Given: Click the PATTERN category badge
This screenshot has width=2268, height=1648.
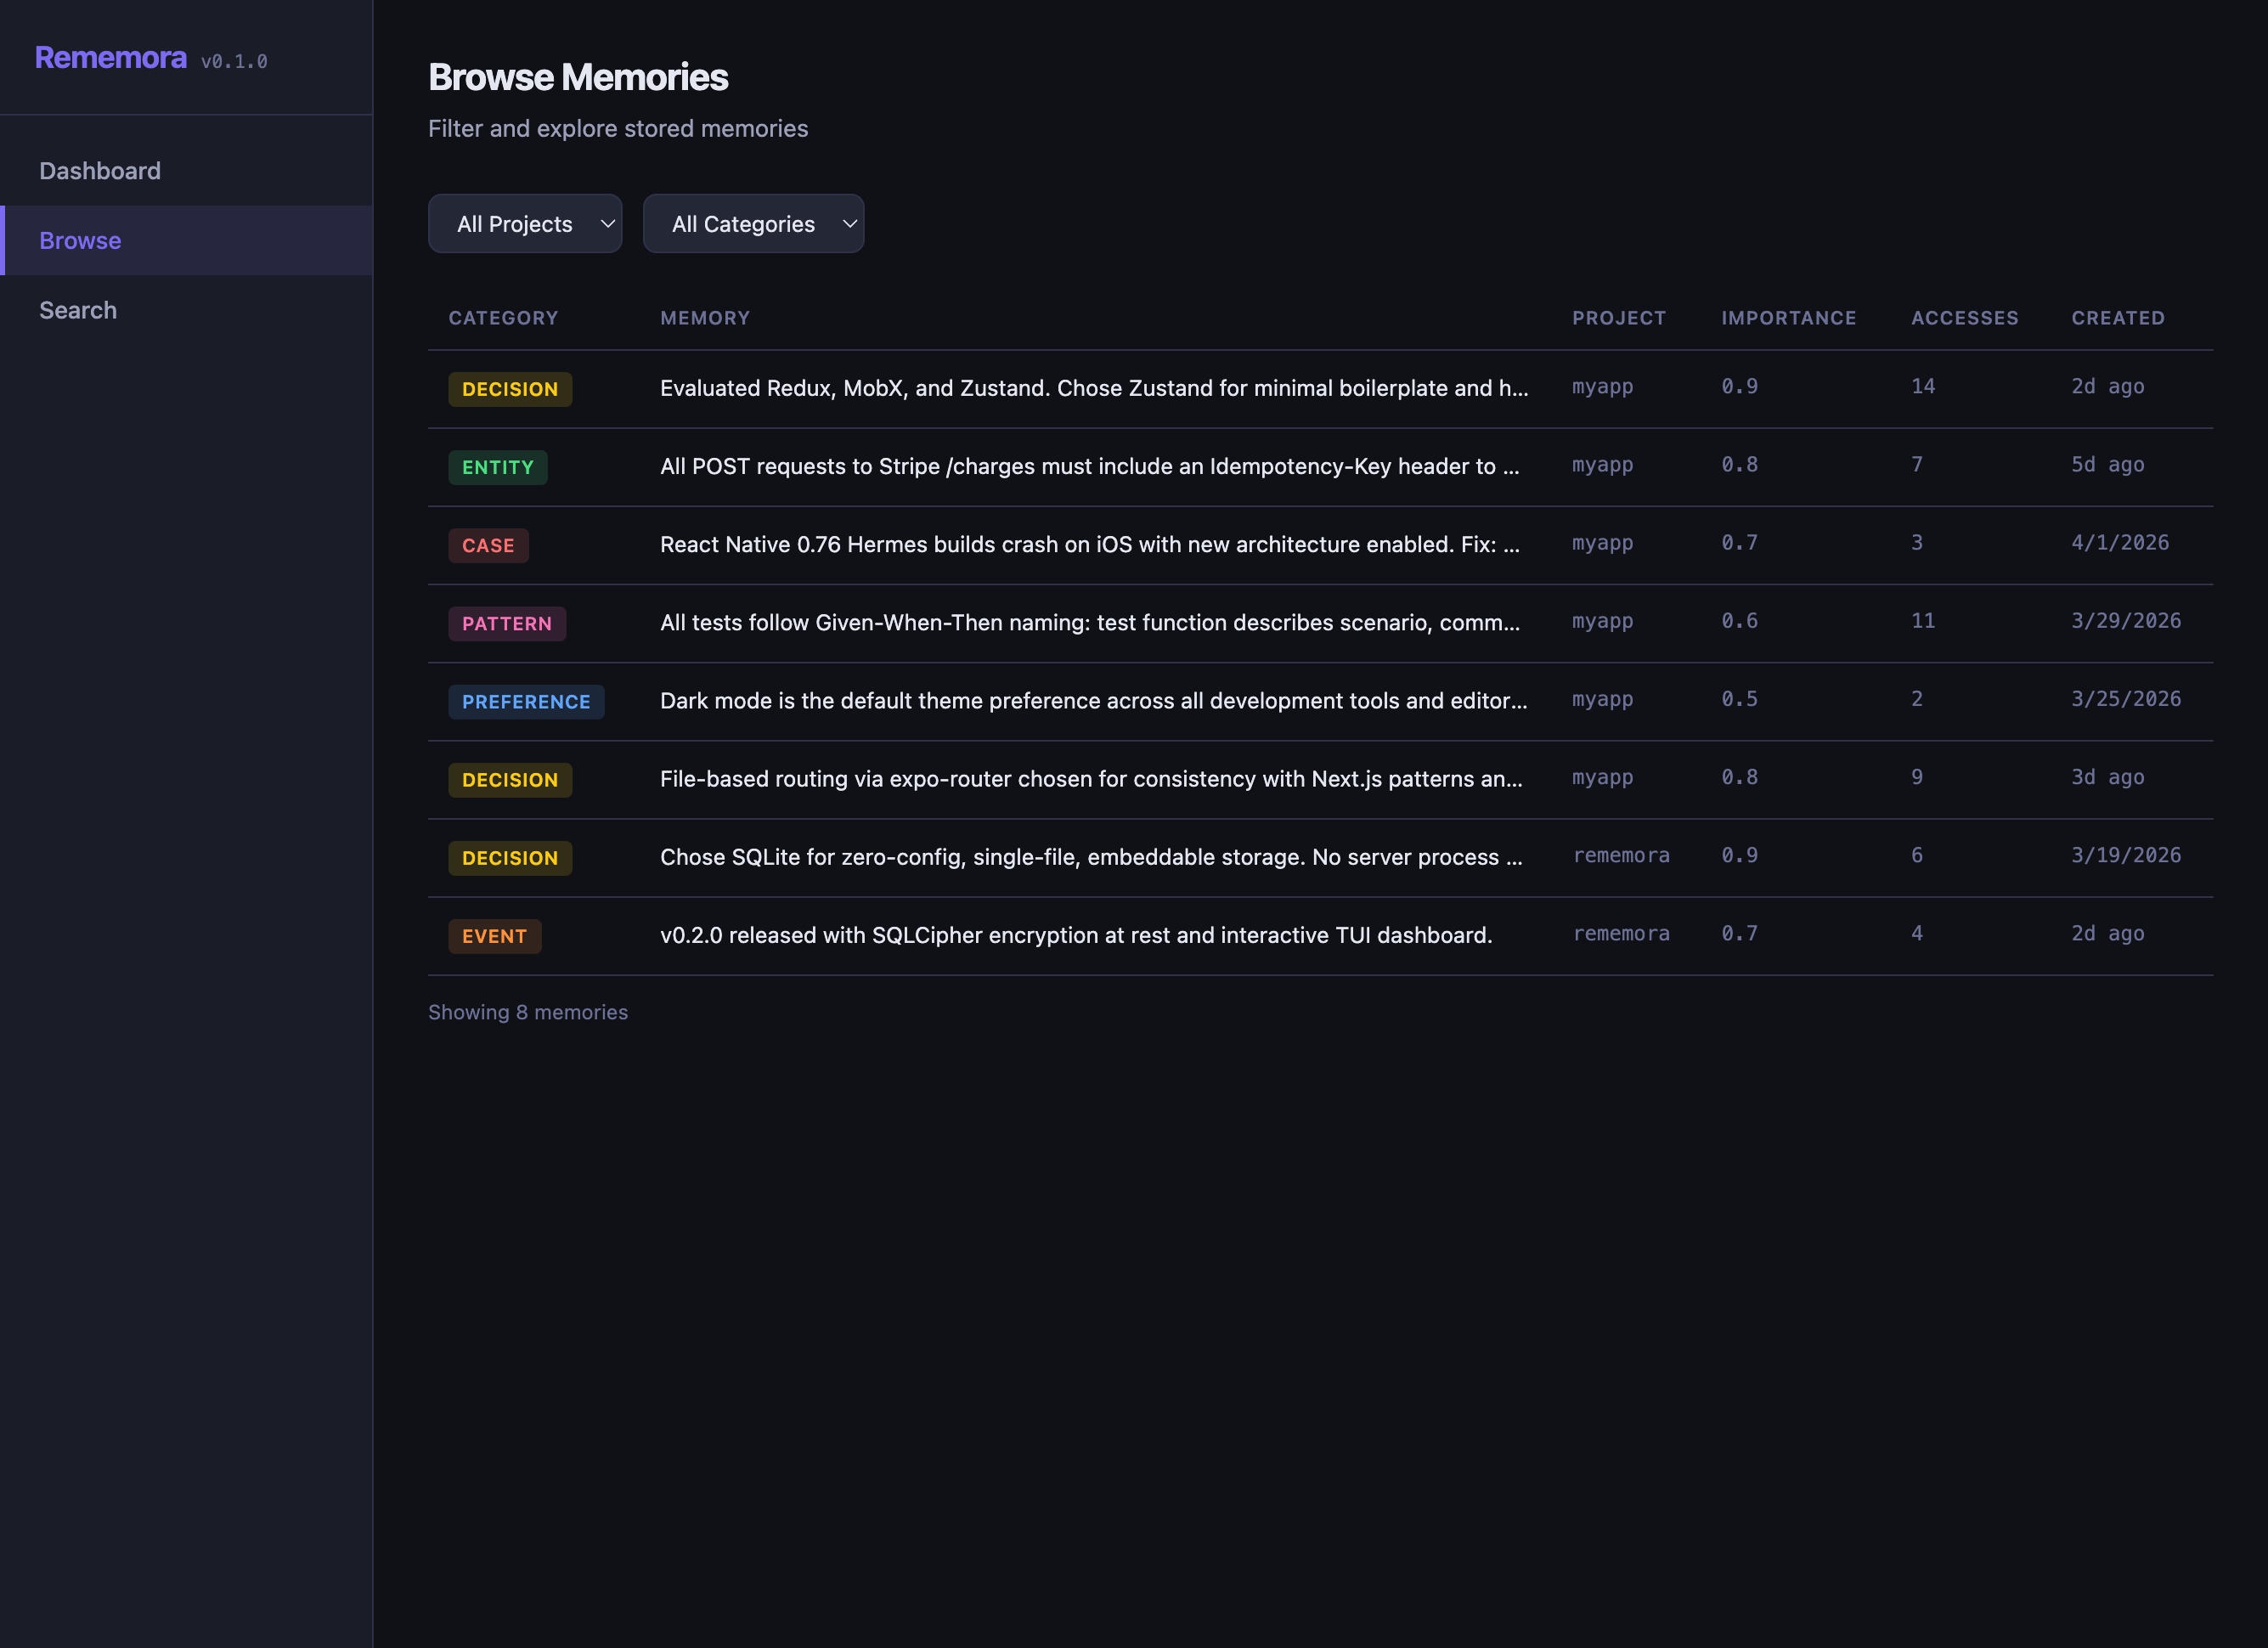Looking at the screenshot, I should [x=507, y=623].
